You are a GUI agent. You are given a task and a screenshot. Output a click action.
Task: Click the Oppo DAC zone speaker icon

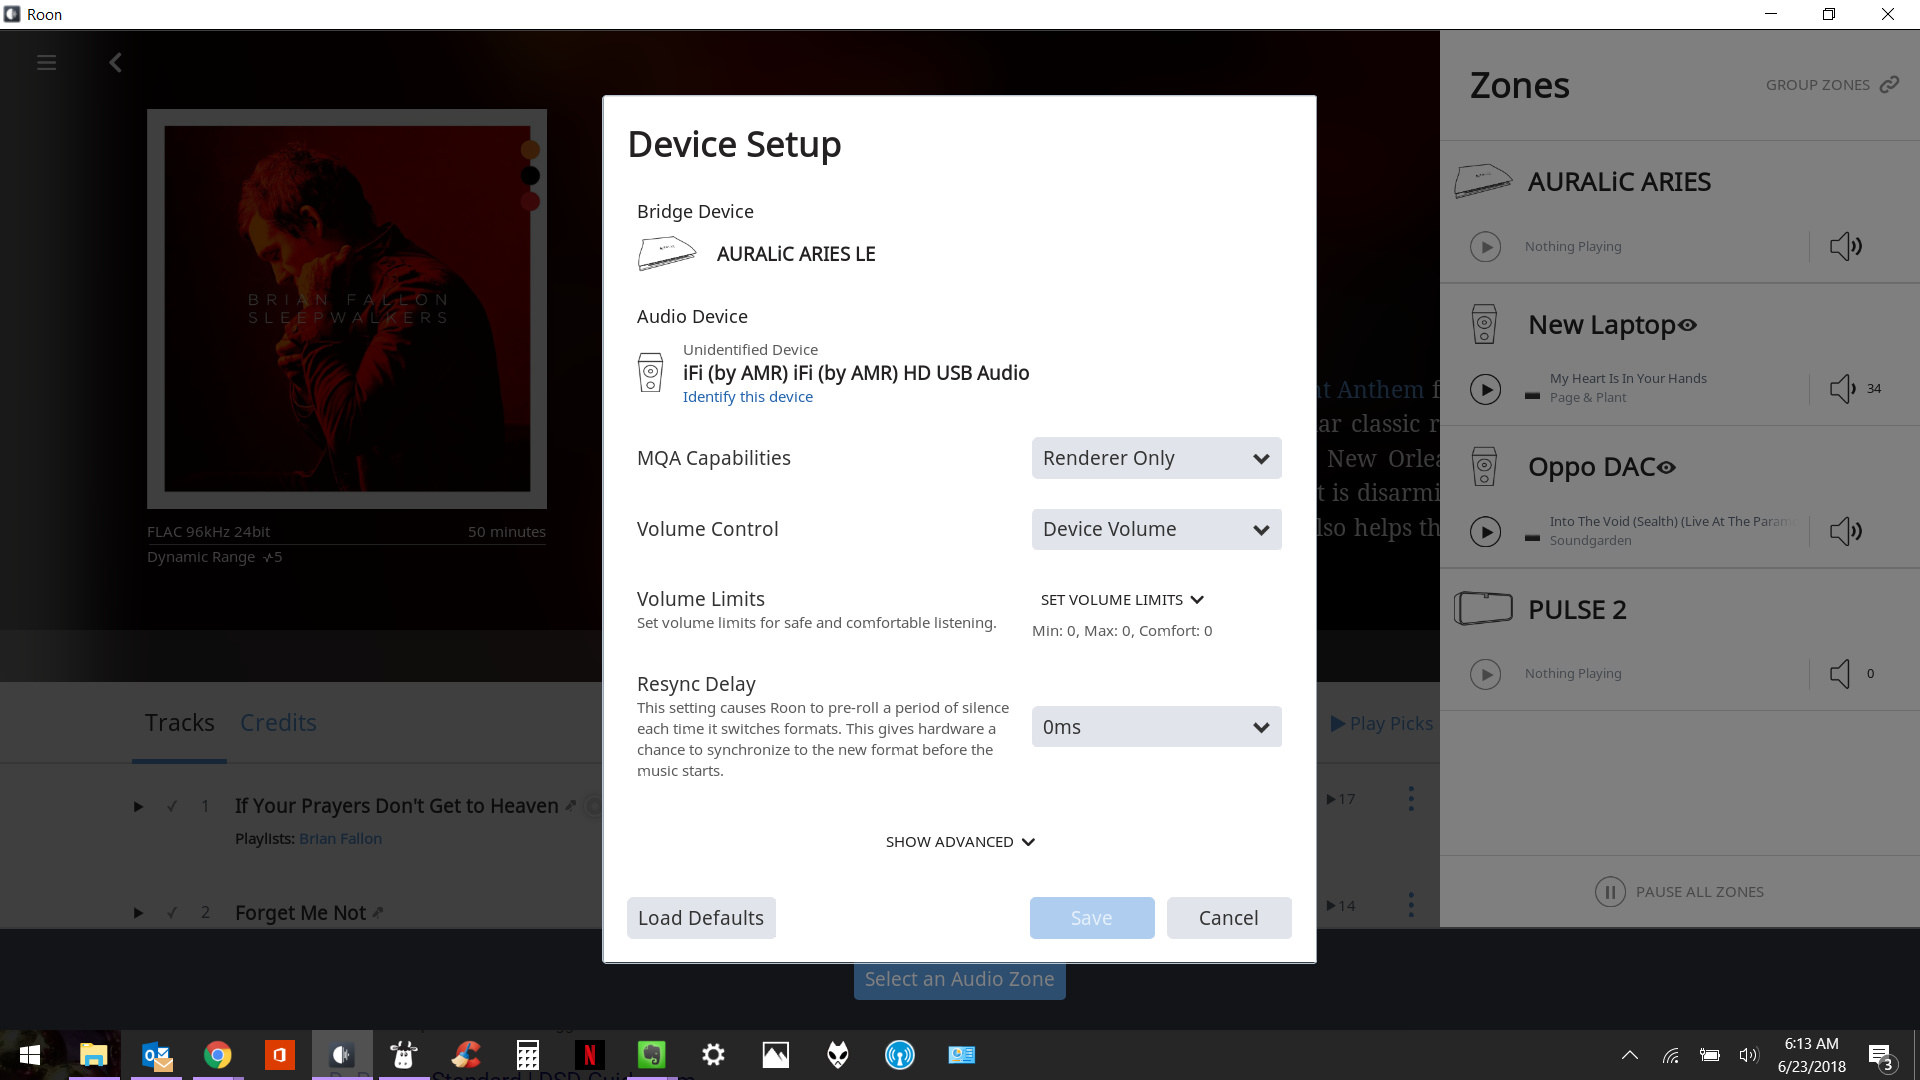click(x=1484, y=467)
